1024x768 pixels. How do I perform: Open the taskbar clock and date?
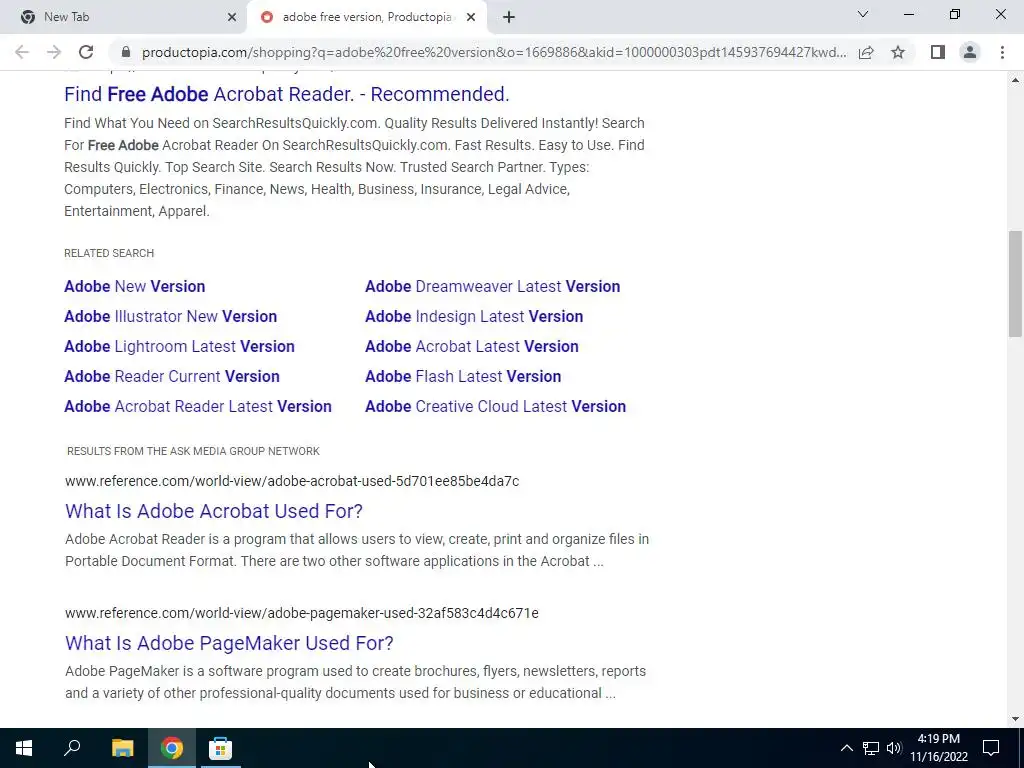pyautogui.click(x=938, y=748)
